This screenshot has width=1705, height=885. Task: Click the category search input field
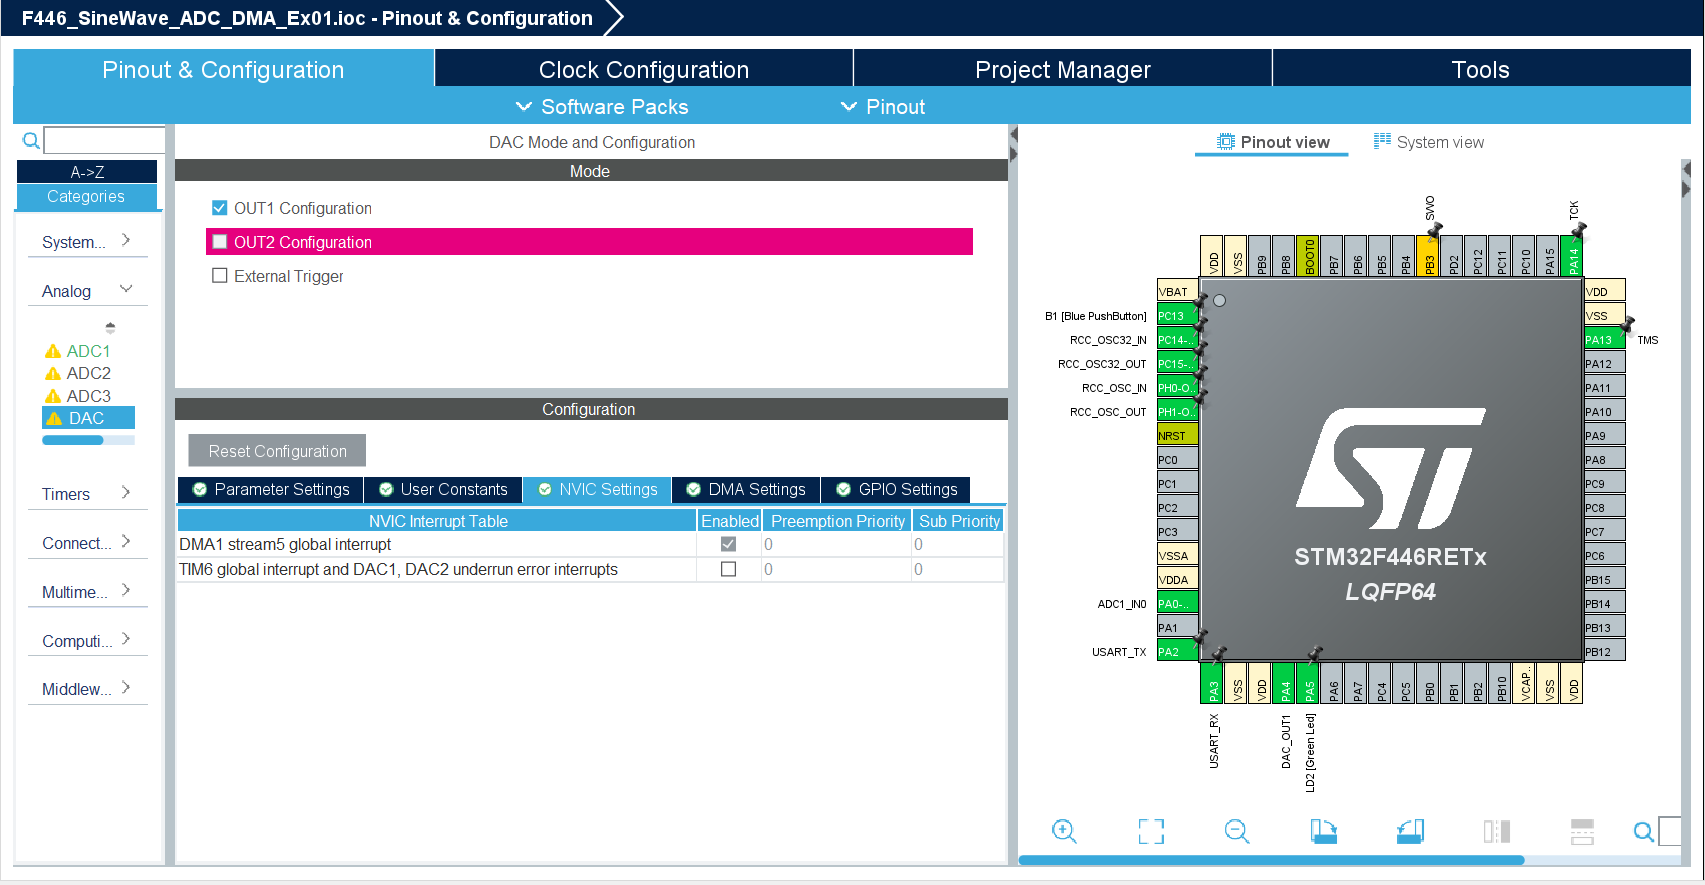(x=105, y=140)
